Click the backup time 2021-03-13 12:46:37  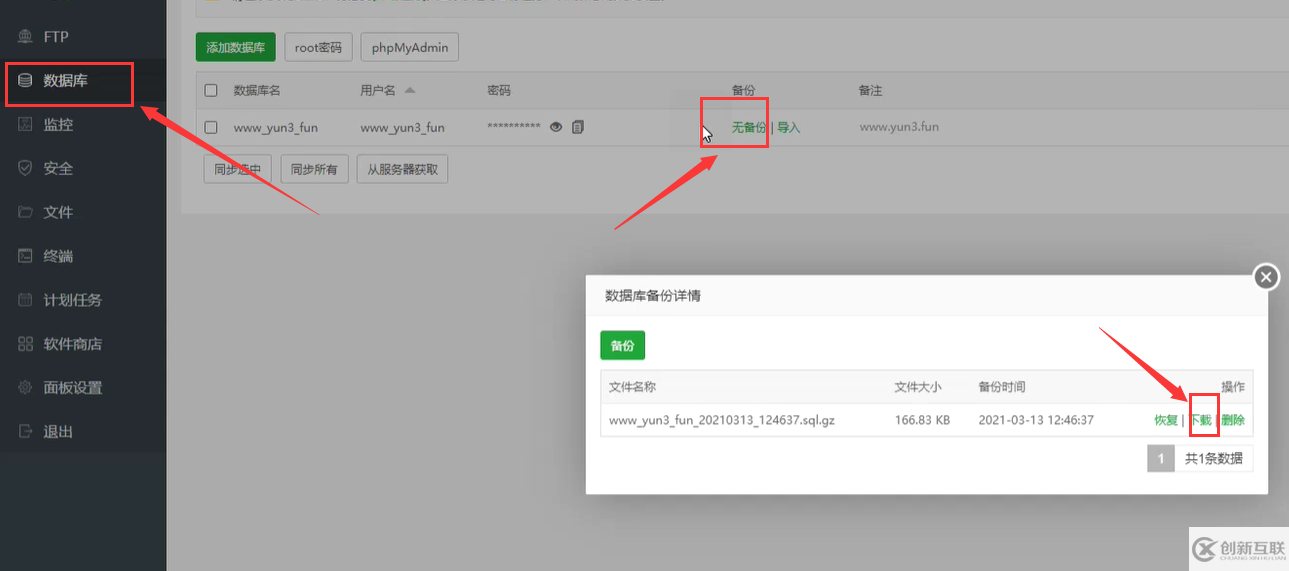click(x=1036, y=420)
